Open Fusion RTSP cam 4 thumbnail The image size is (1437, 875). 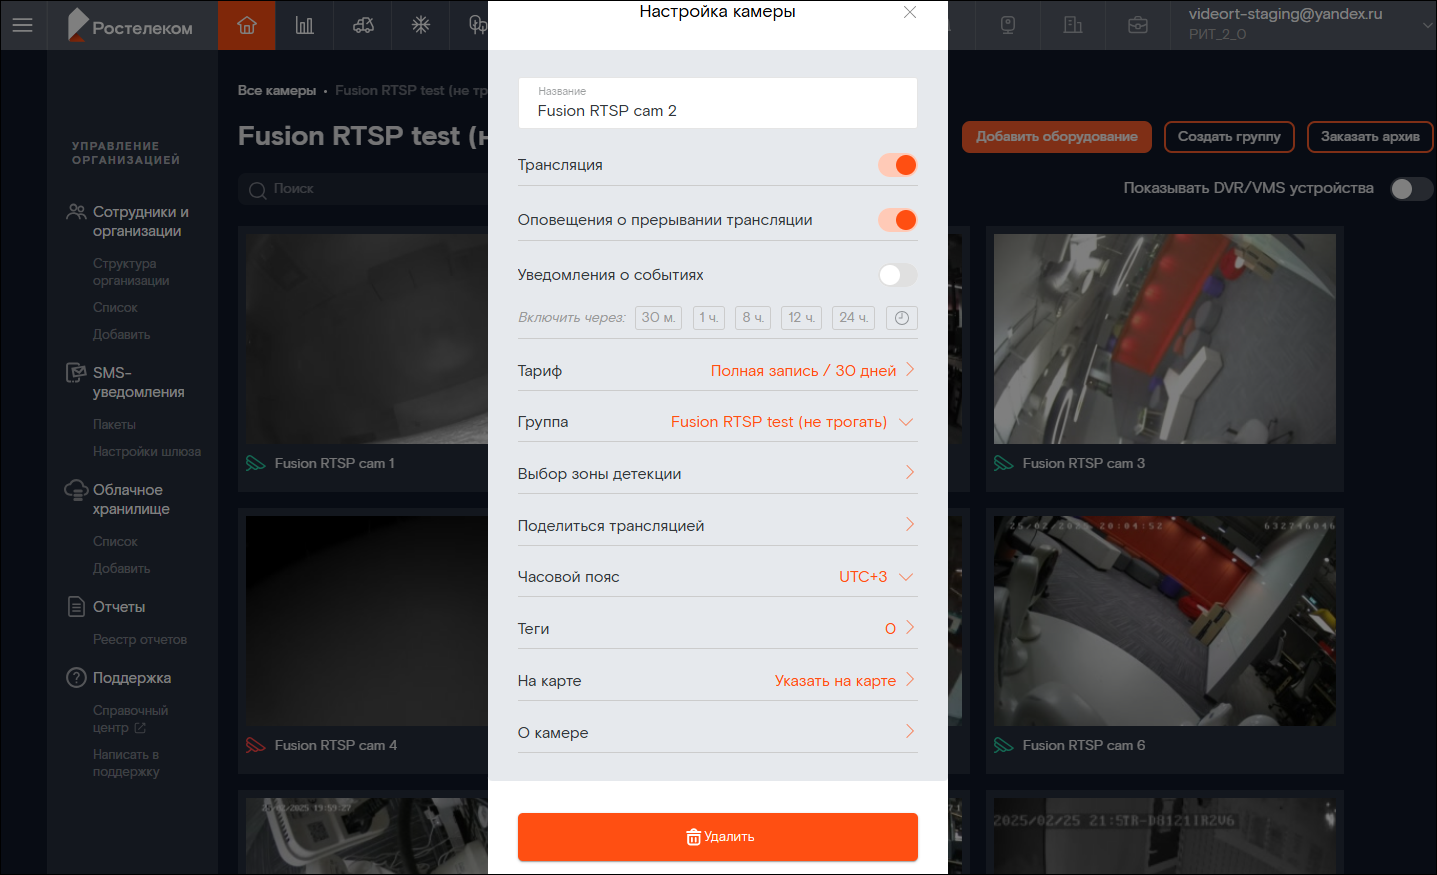coord(367,621)
